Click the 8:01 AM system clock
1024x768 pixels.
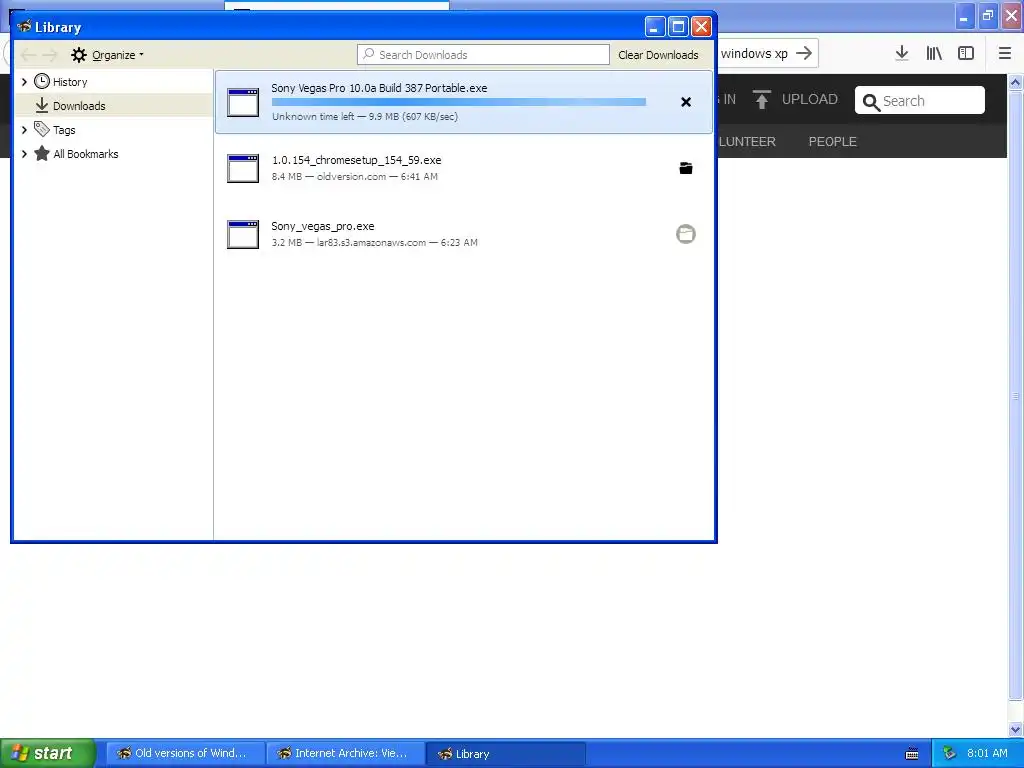(x=987, y=753)
